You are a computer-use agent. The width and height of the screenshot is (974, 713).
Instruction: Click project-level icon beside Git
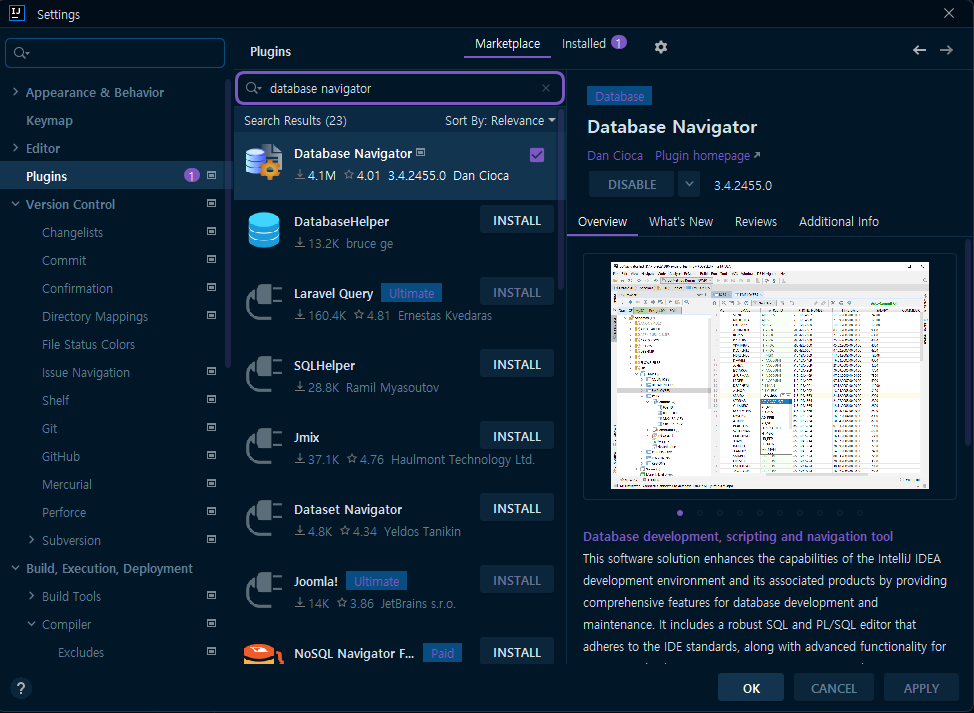coord(211,427)
